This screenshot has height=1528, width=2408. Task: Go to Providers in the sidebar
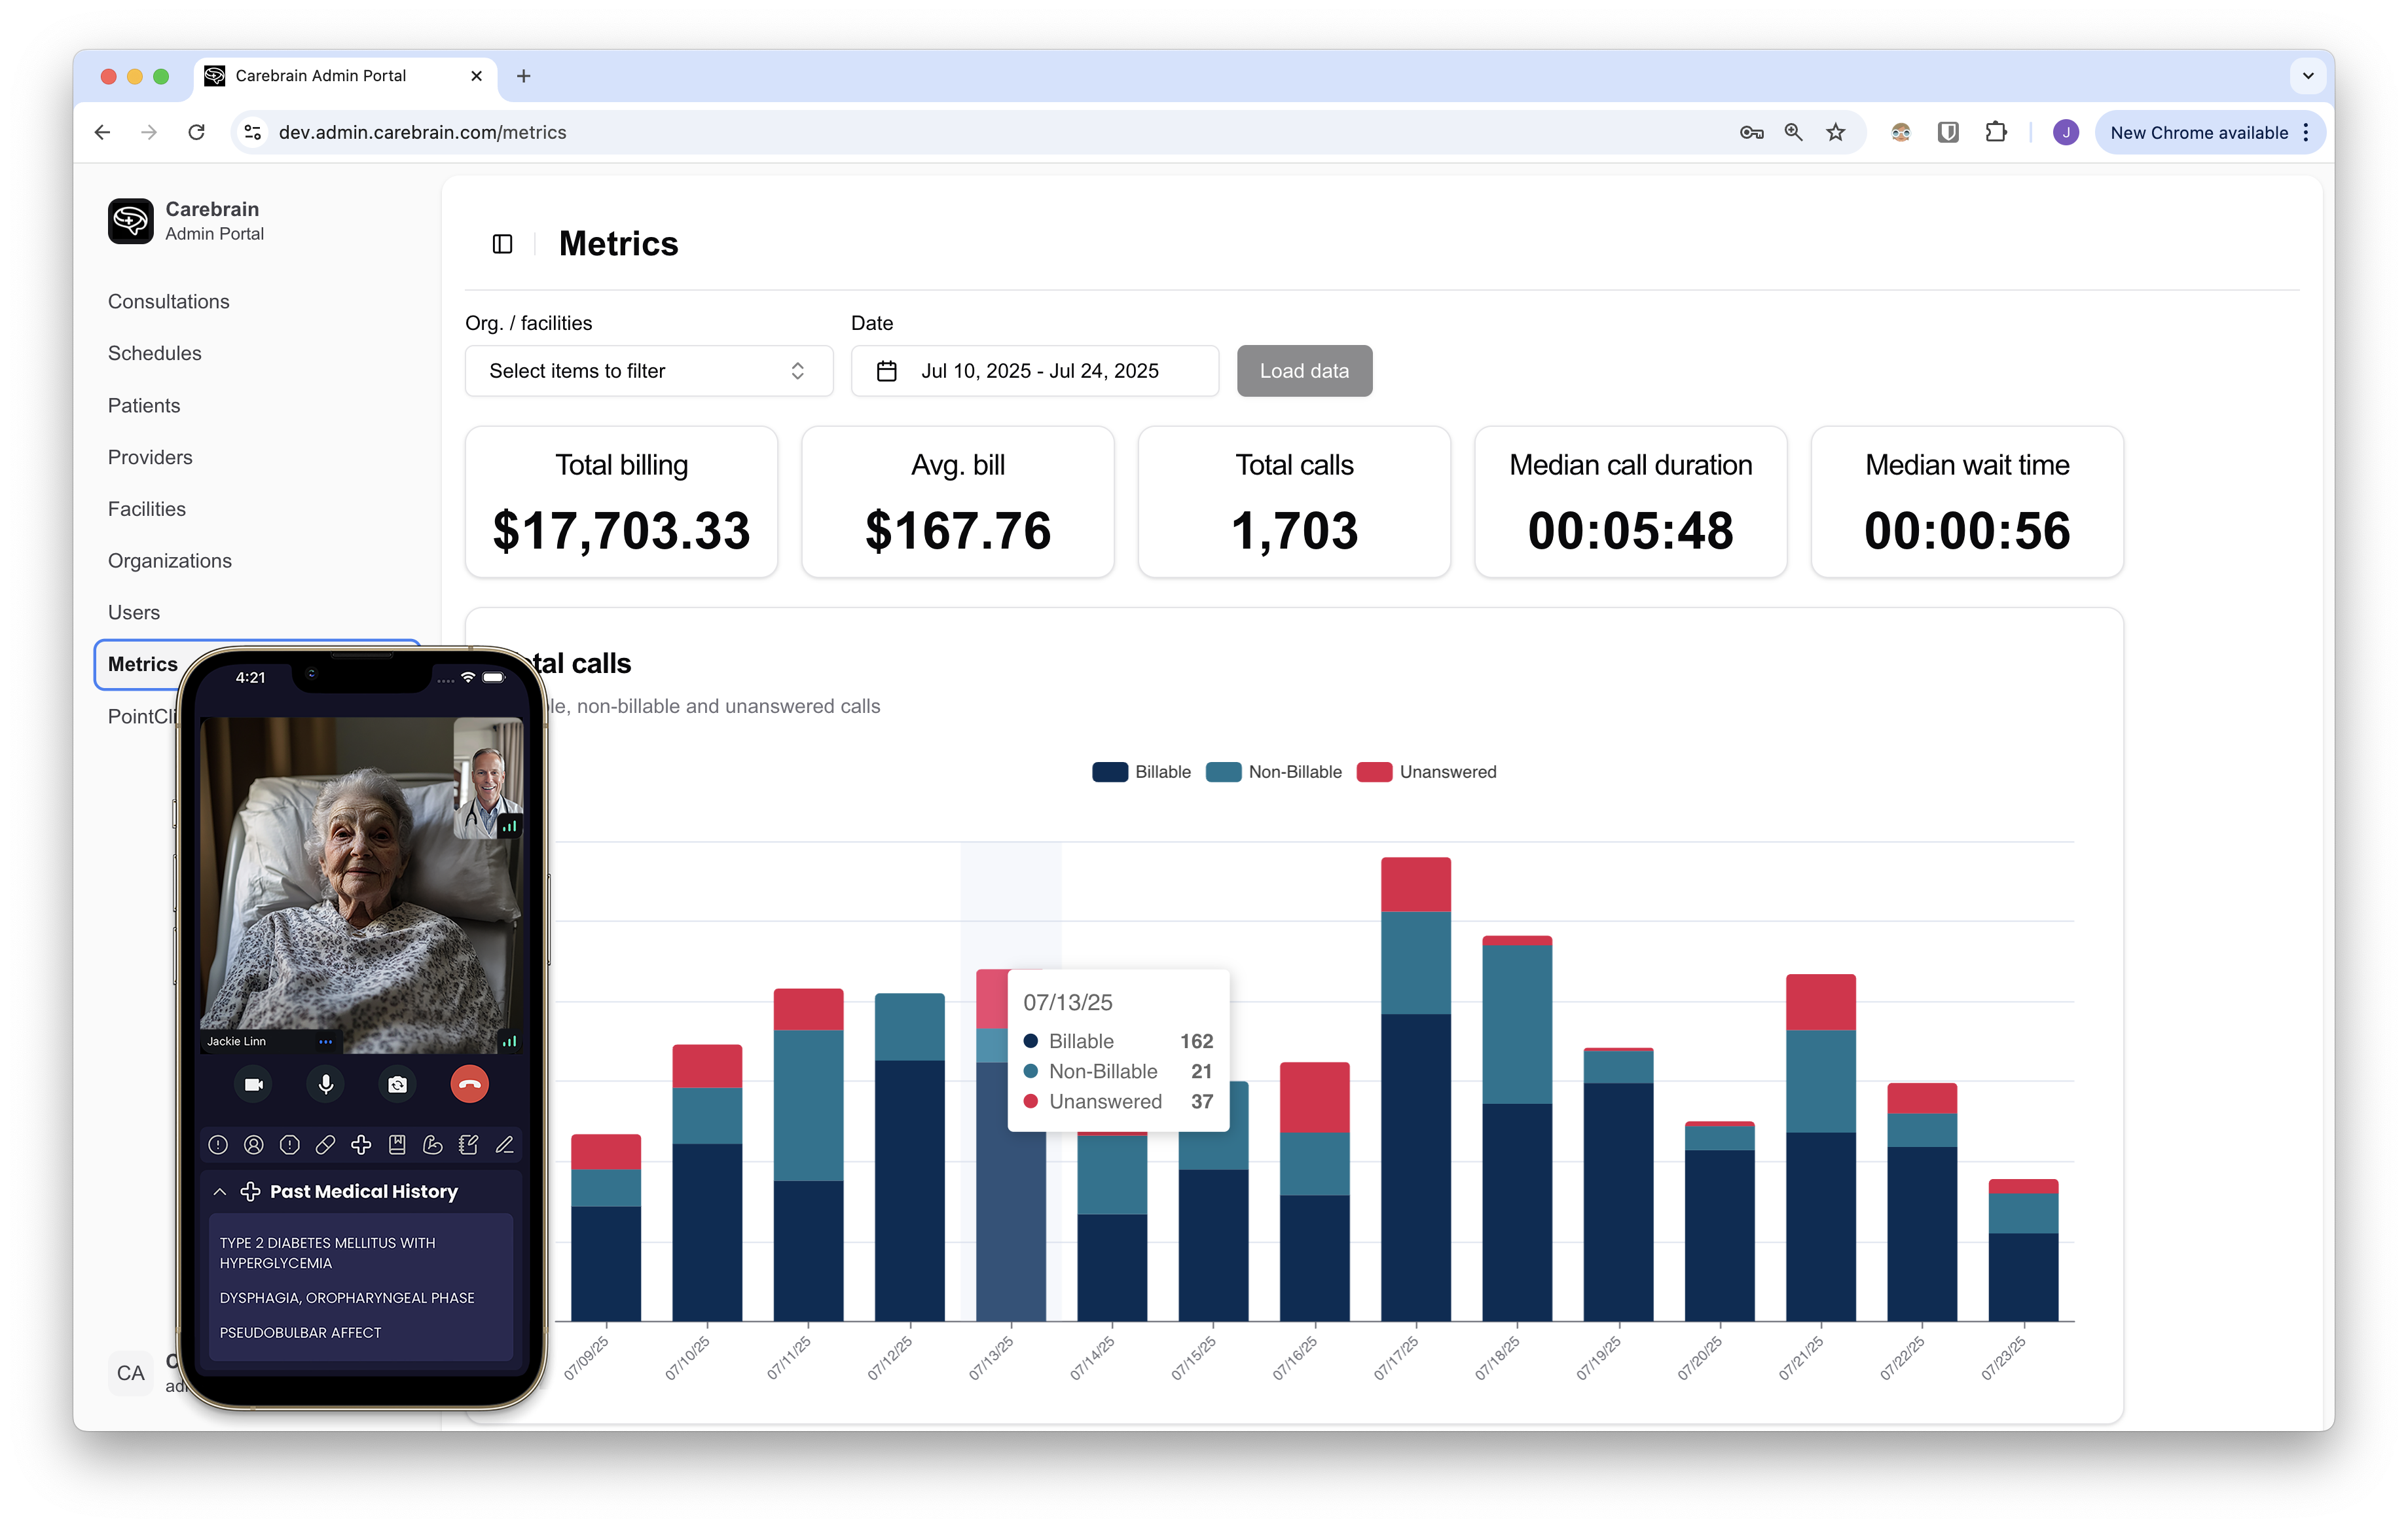click(x=150, y=457)
